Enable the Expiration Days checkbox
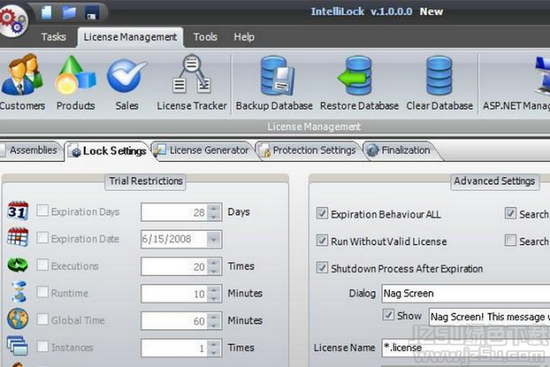550x367 pixels. 42,211
